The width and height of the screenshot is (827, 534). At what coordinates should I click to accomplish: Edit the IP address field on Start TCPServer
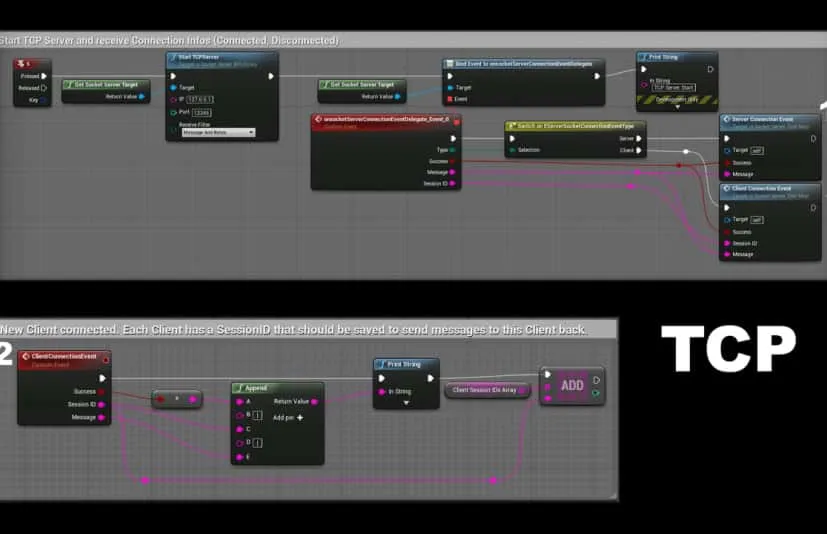point(200,99)
